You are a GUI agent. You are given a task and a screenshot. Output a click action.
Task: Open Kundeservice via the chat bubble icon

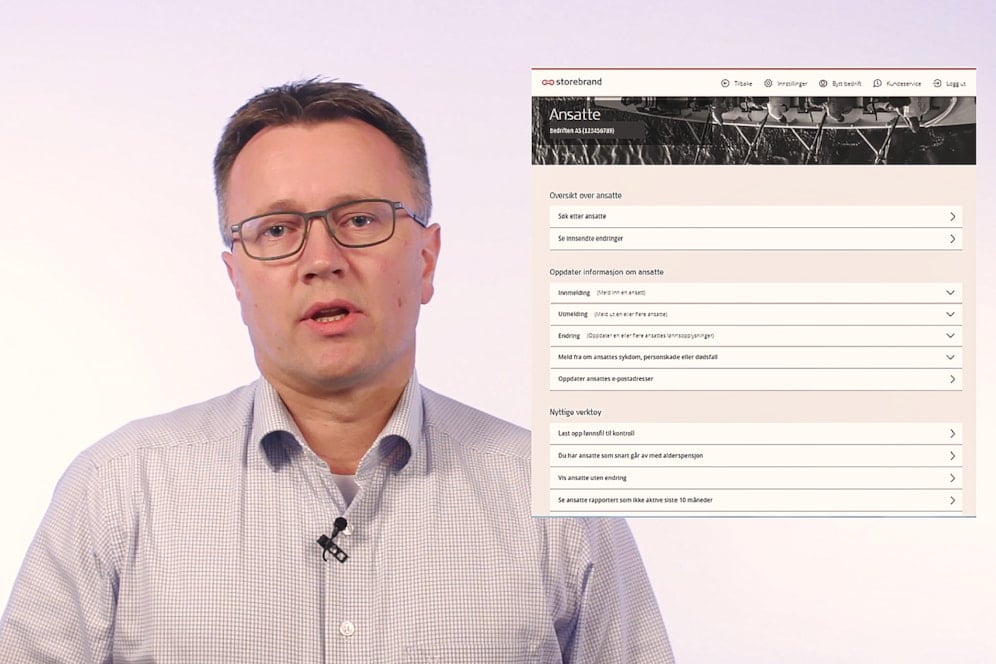[x=877, y=84]
